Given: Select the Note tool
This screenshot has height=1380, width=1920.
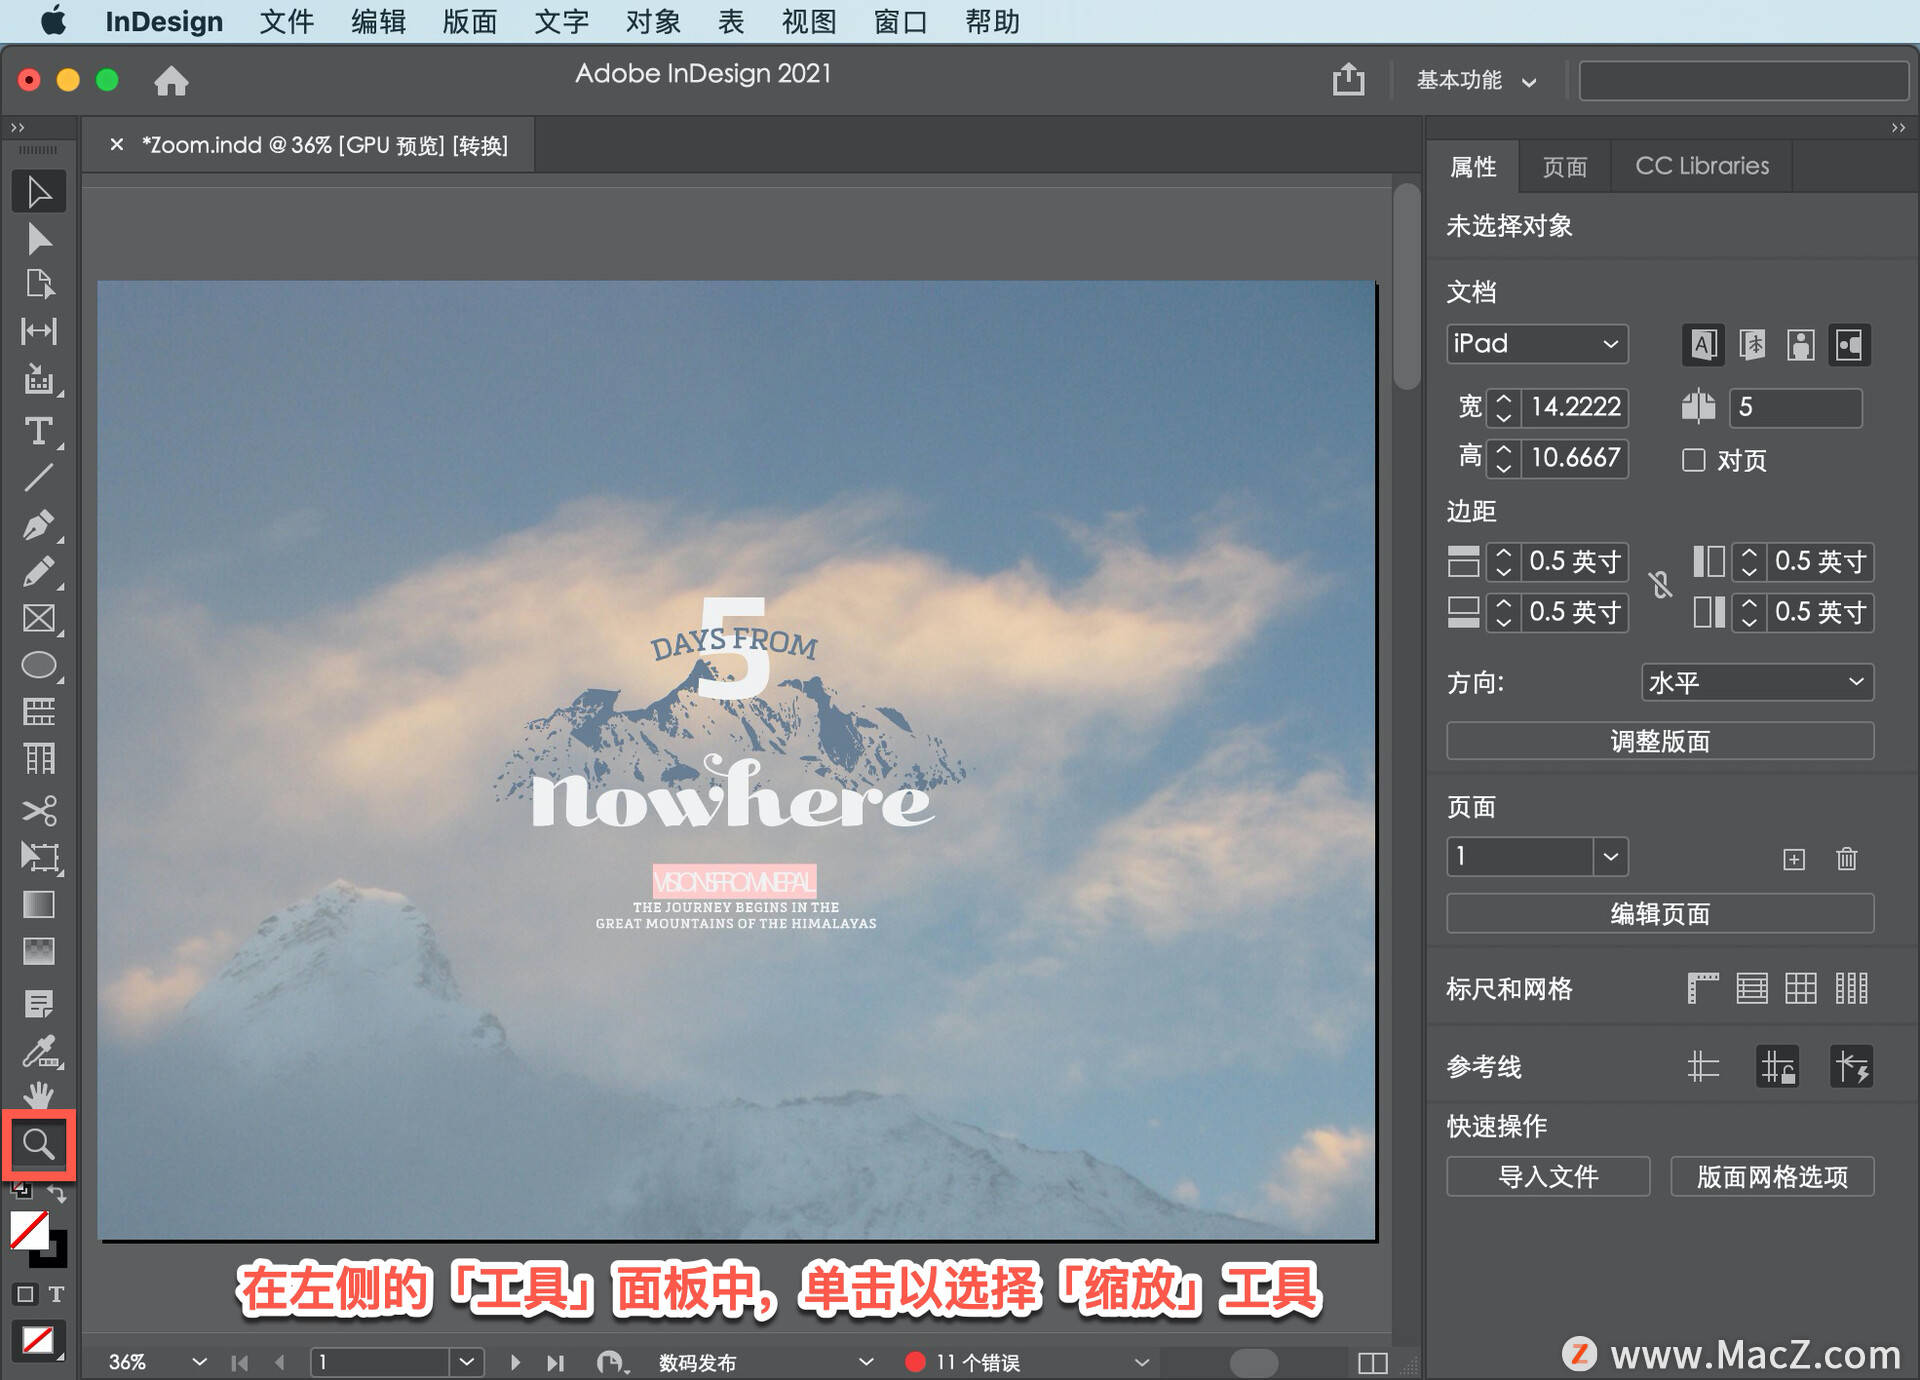Looking at the screenshot, I should click(39, 1003).
